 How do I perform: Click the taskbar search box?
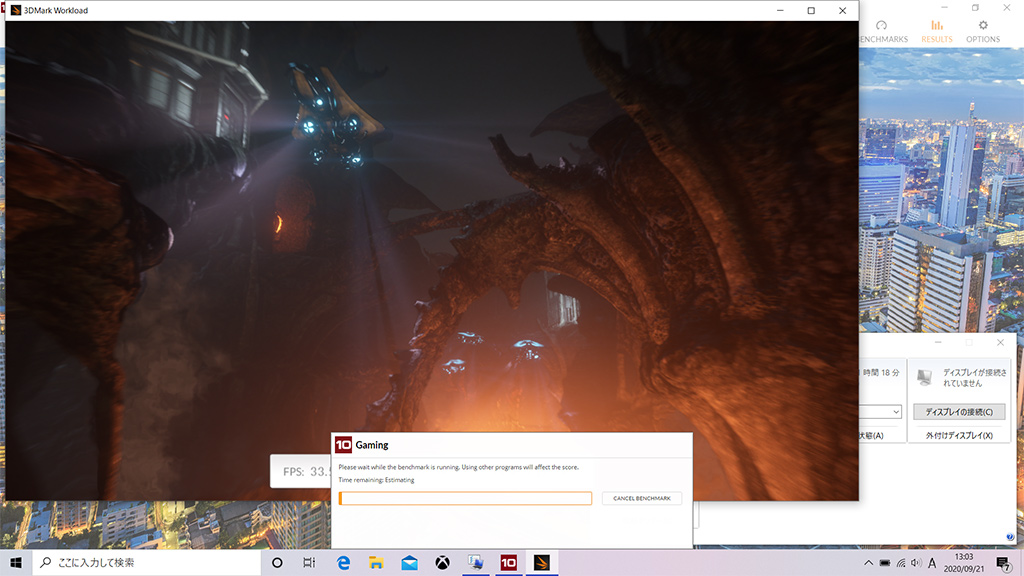147,562
